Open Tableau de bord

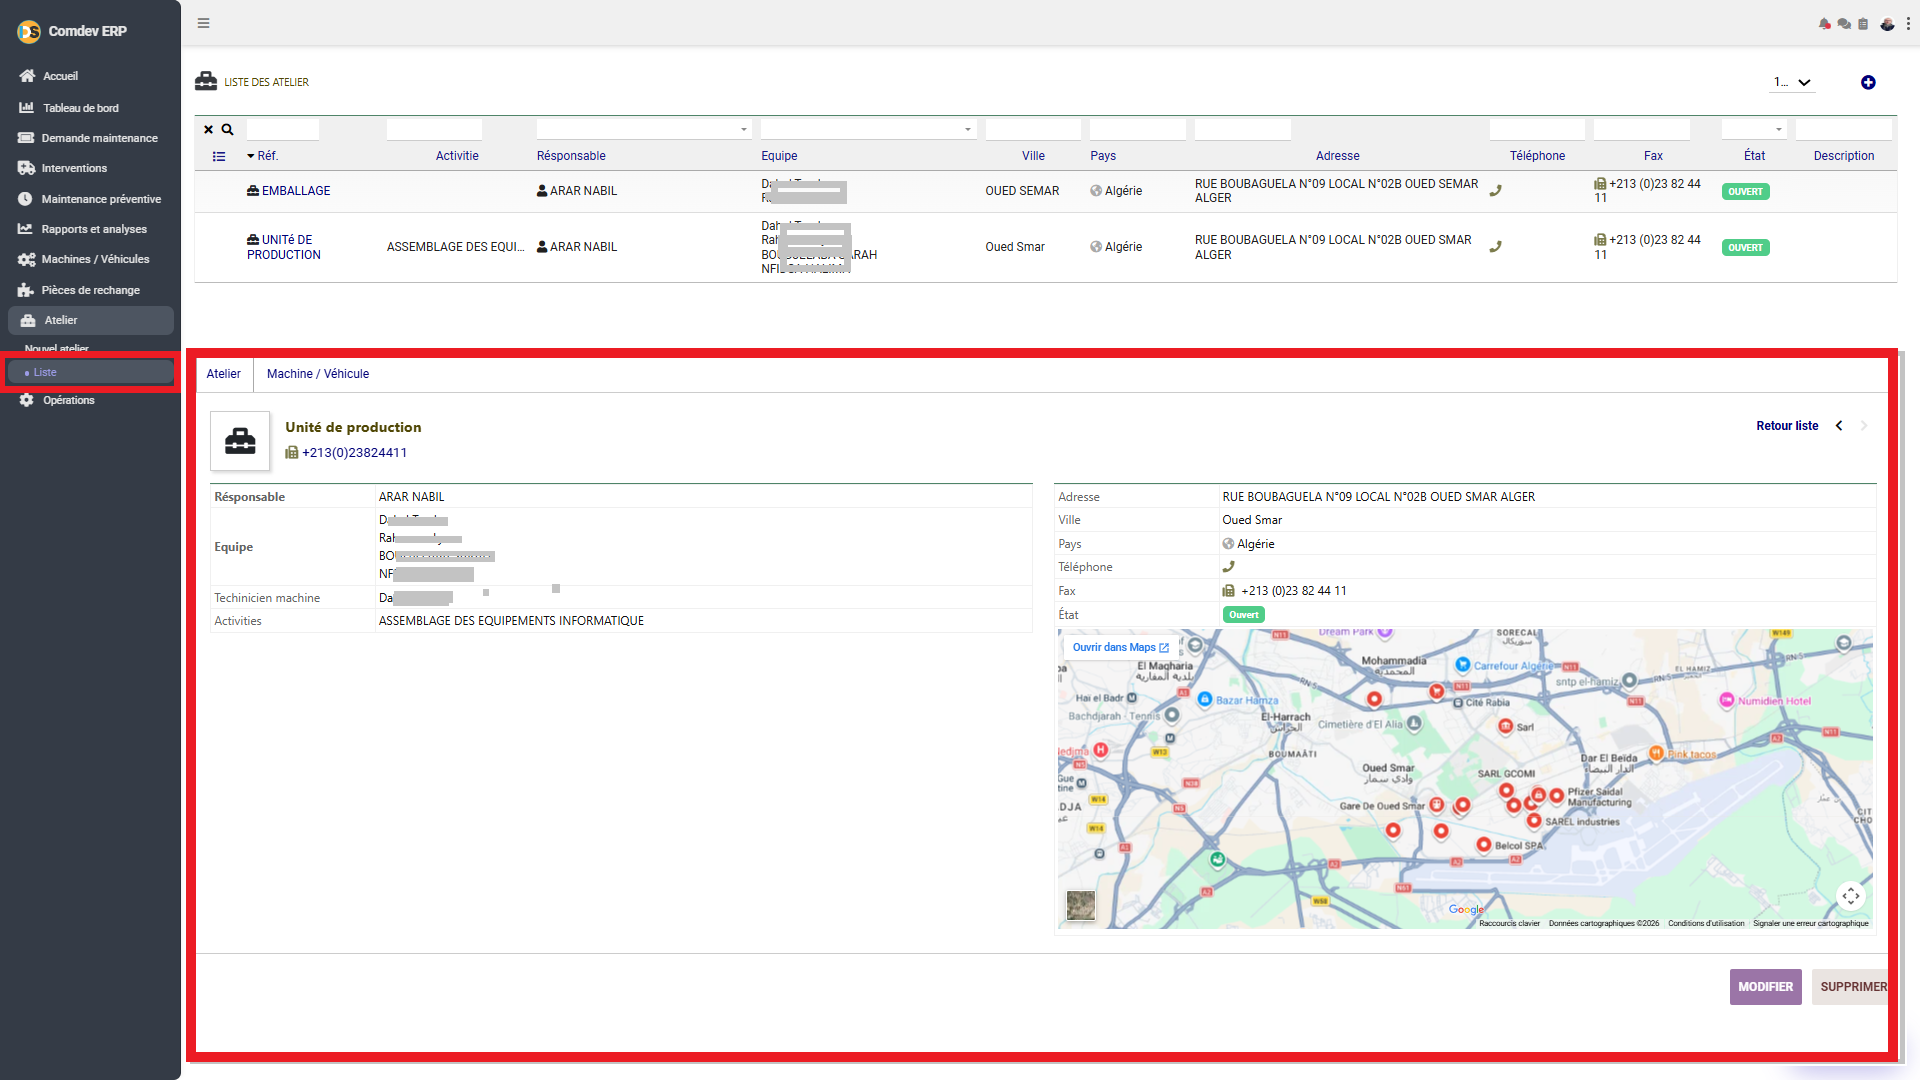81,108
